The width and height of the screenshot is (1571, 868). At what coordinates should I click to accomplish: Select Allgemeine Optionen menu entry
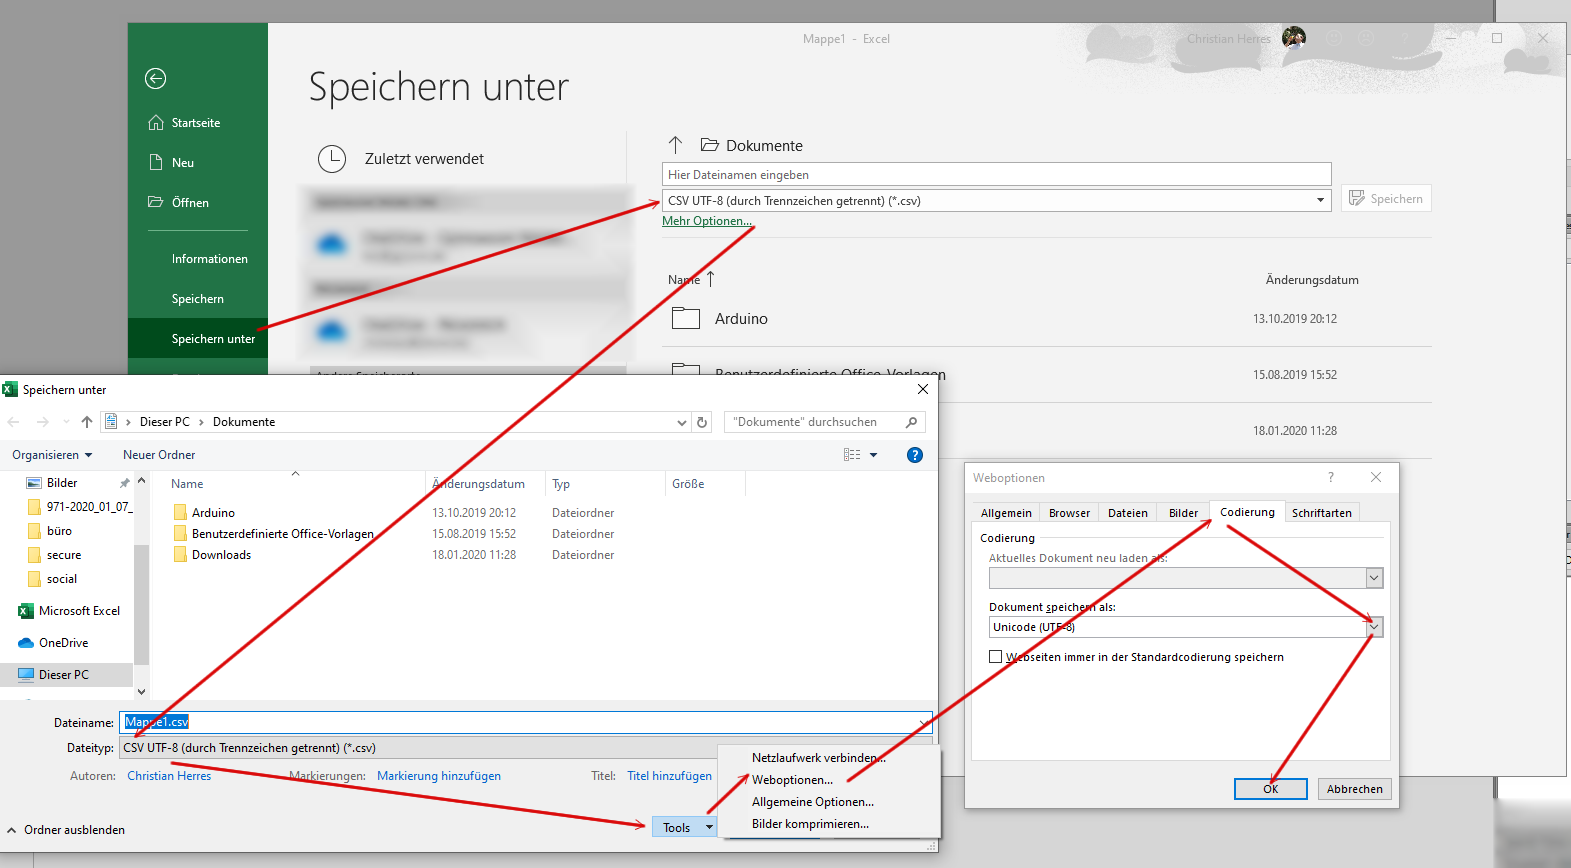click(x=812, y=802)
